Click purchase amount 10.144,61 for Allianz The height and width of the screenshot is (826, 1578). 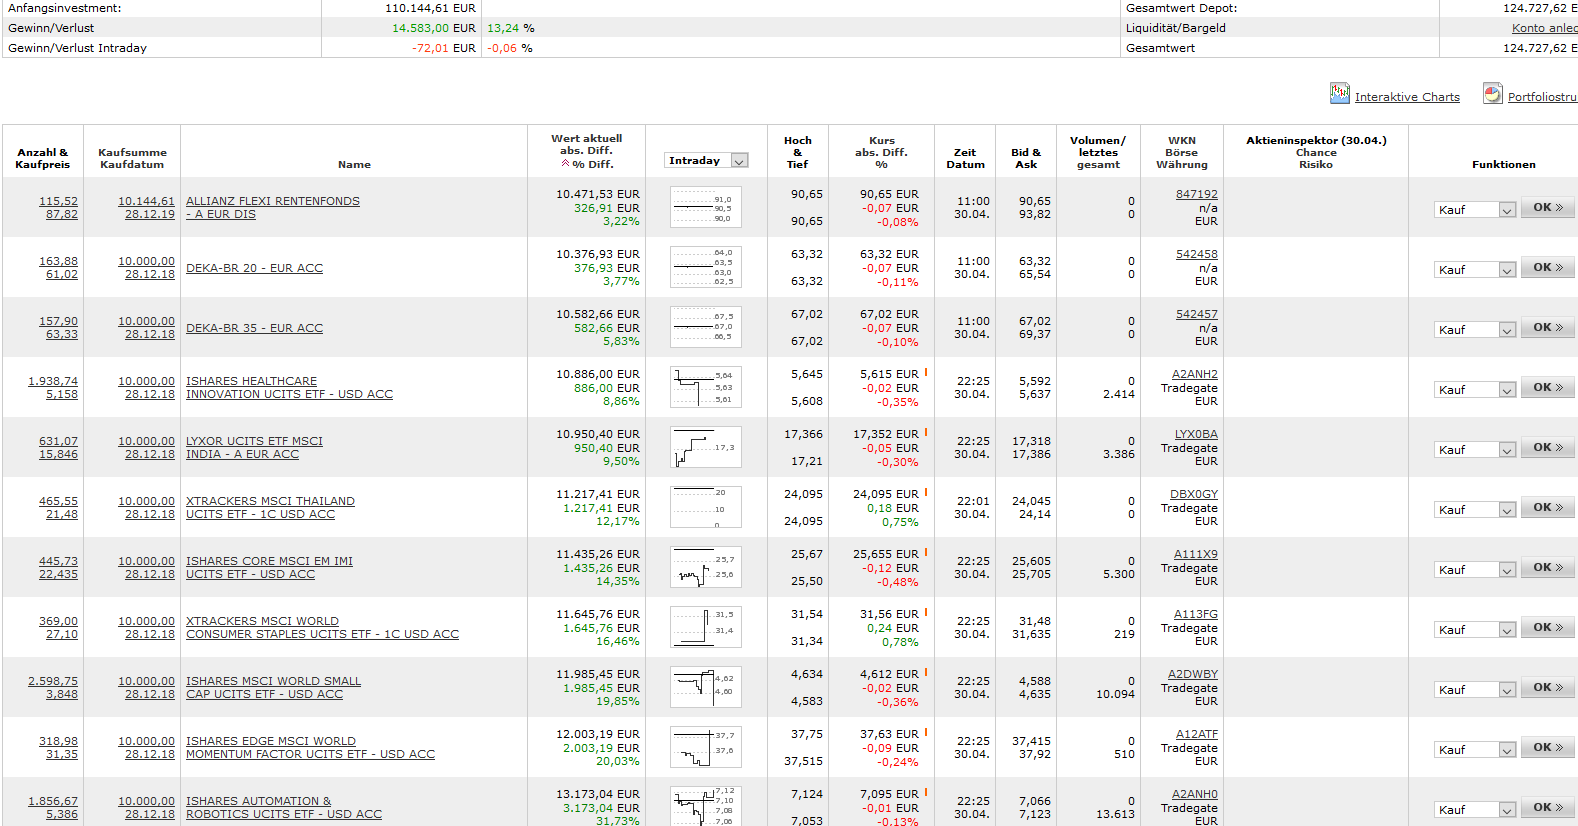tap(146, 201)
